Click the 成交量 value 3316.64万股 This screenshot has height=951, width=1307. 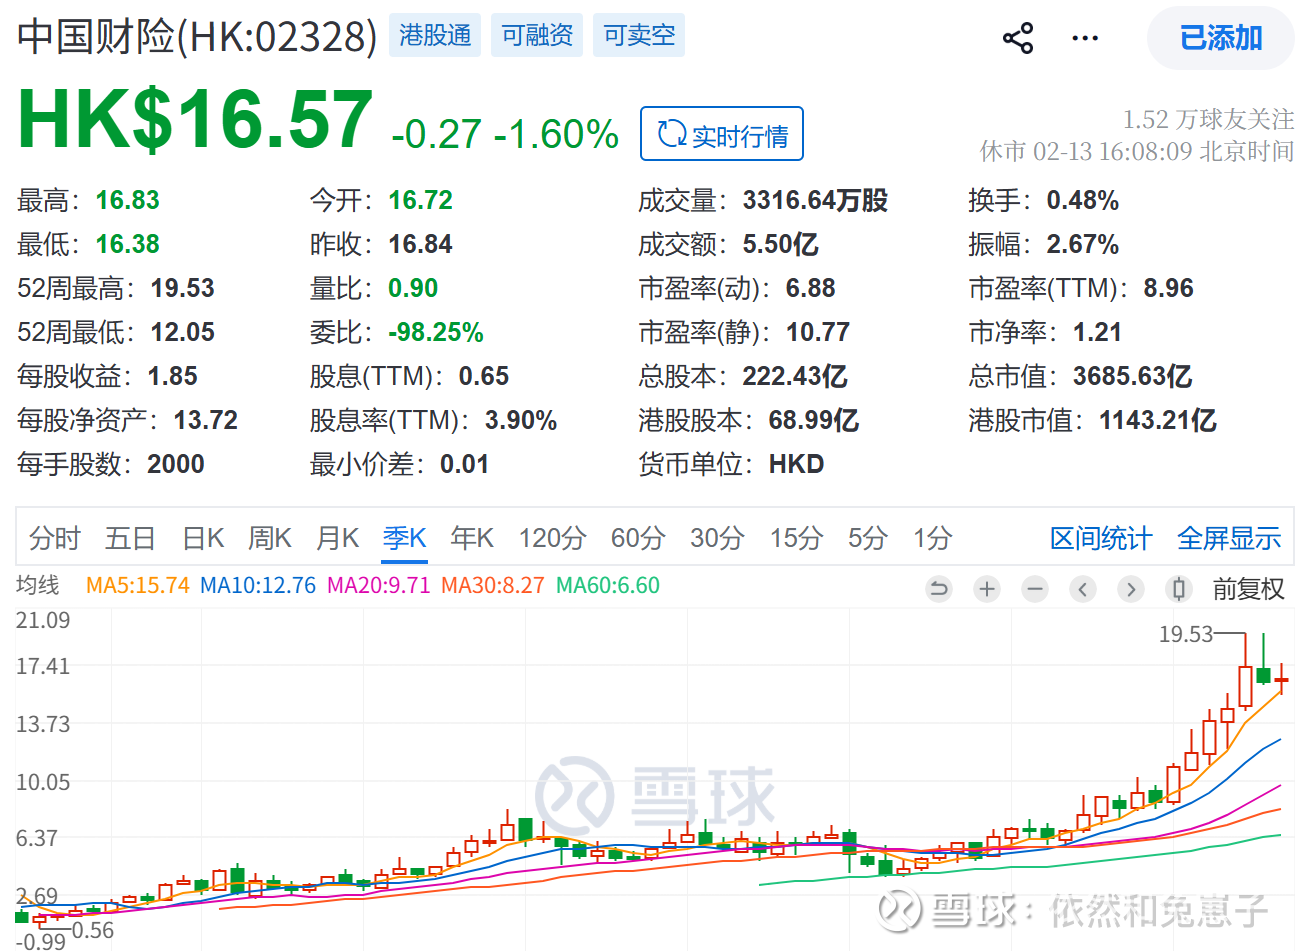click(816, 200)
